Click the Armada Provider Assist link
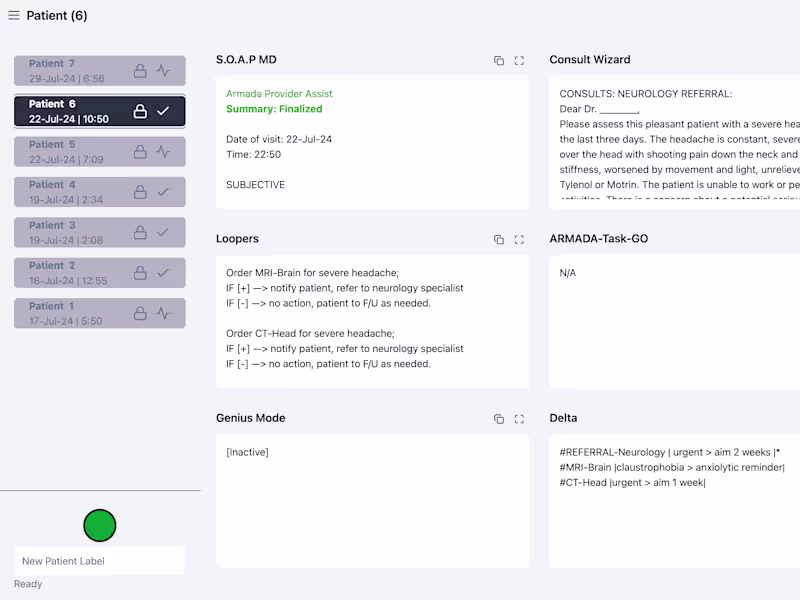Screen dimensions: 800x600 tap(279, 94)
